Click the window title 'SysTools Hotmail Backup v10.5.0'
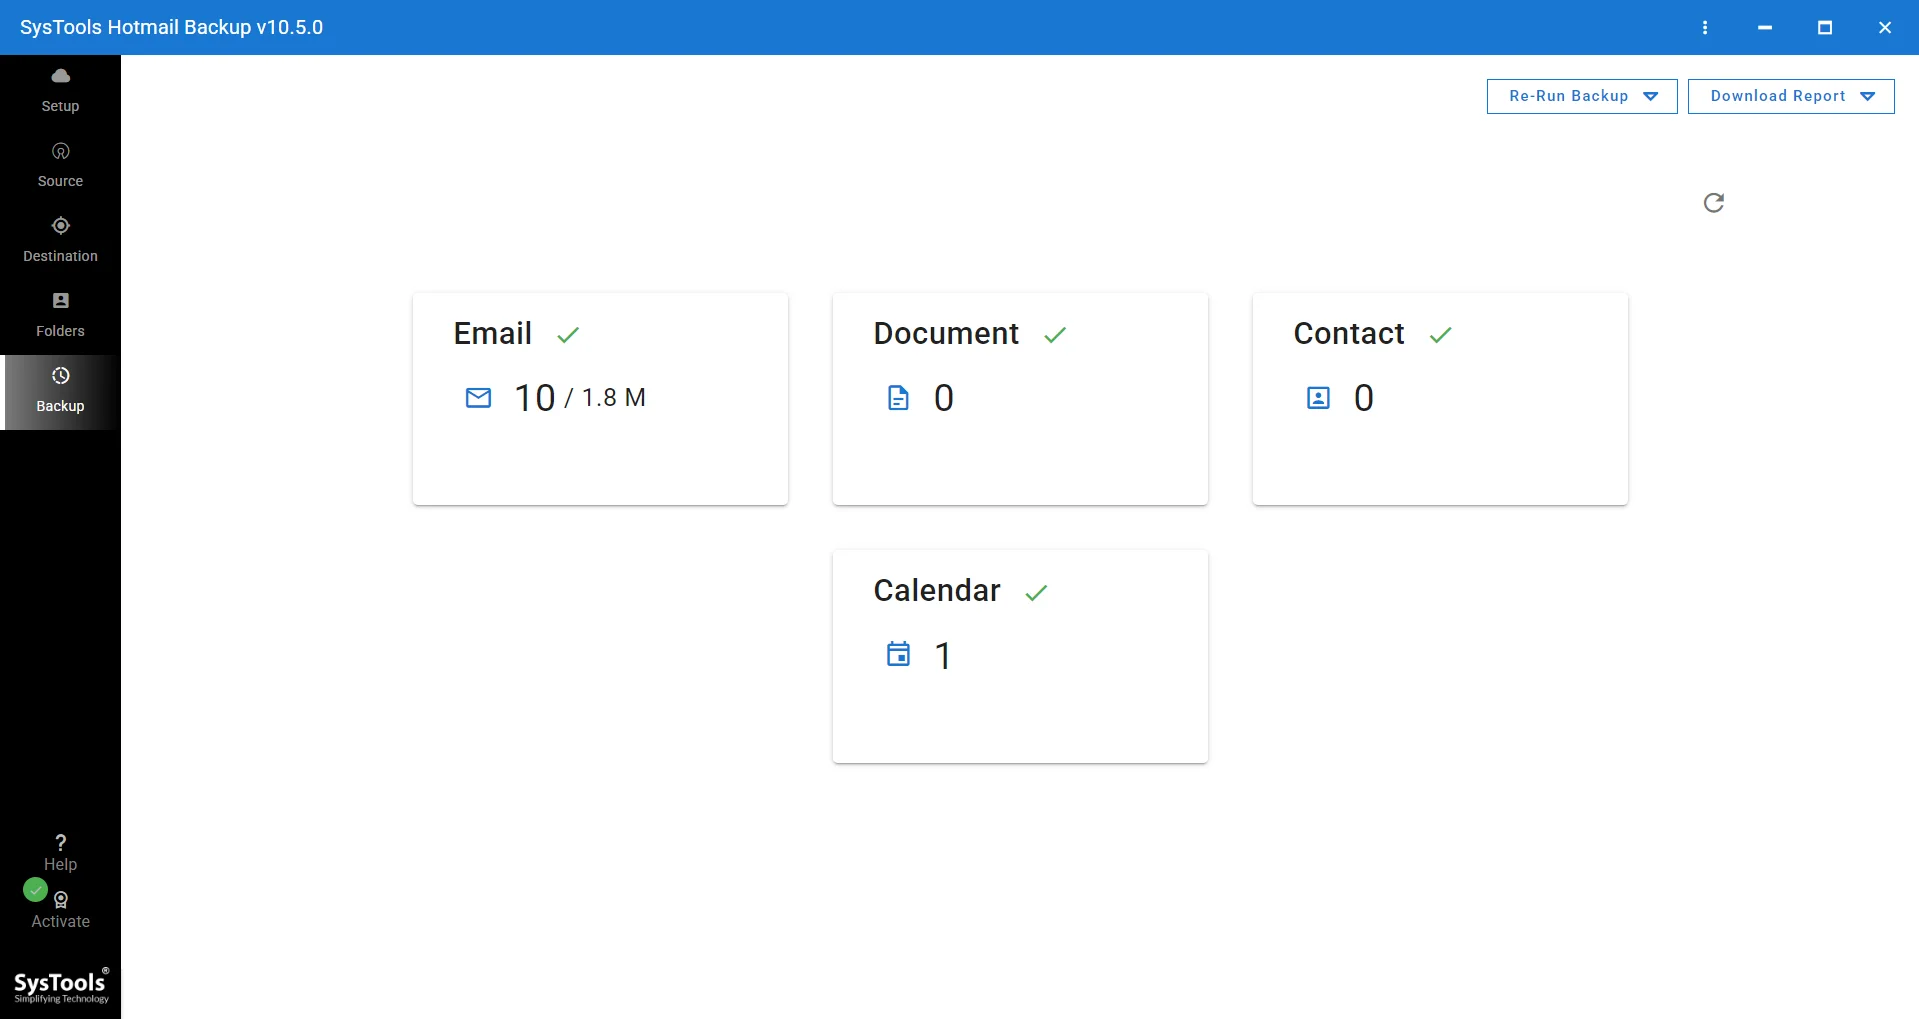This screenshot has height=1019, width=1919. click(x=172, y=28)
